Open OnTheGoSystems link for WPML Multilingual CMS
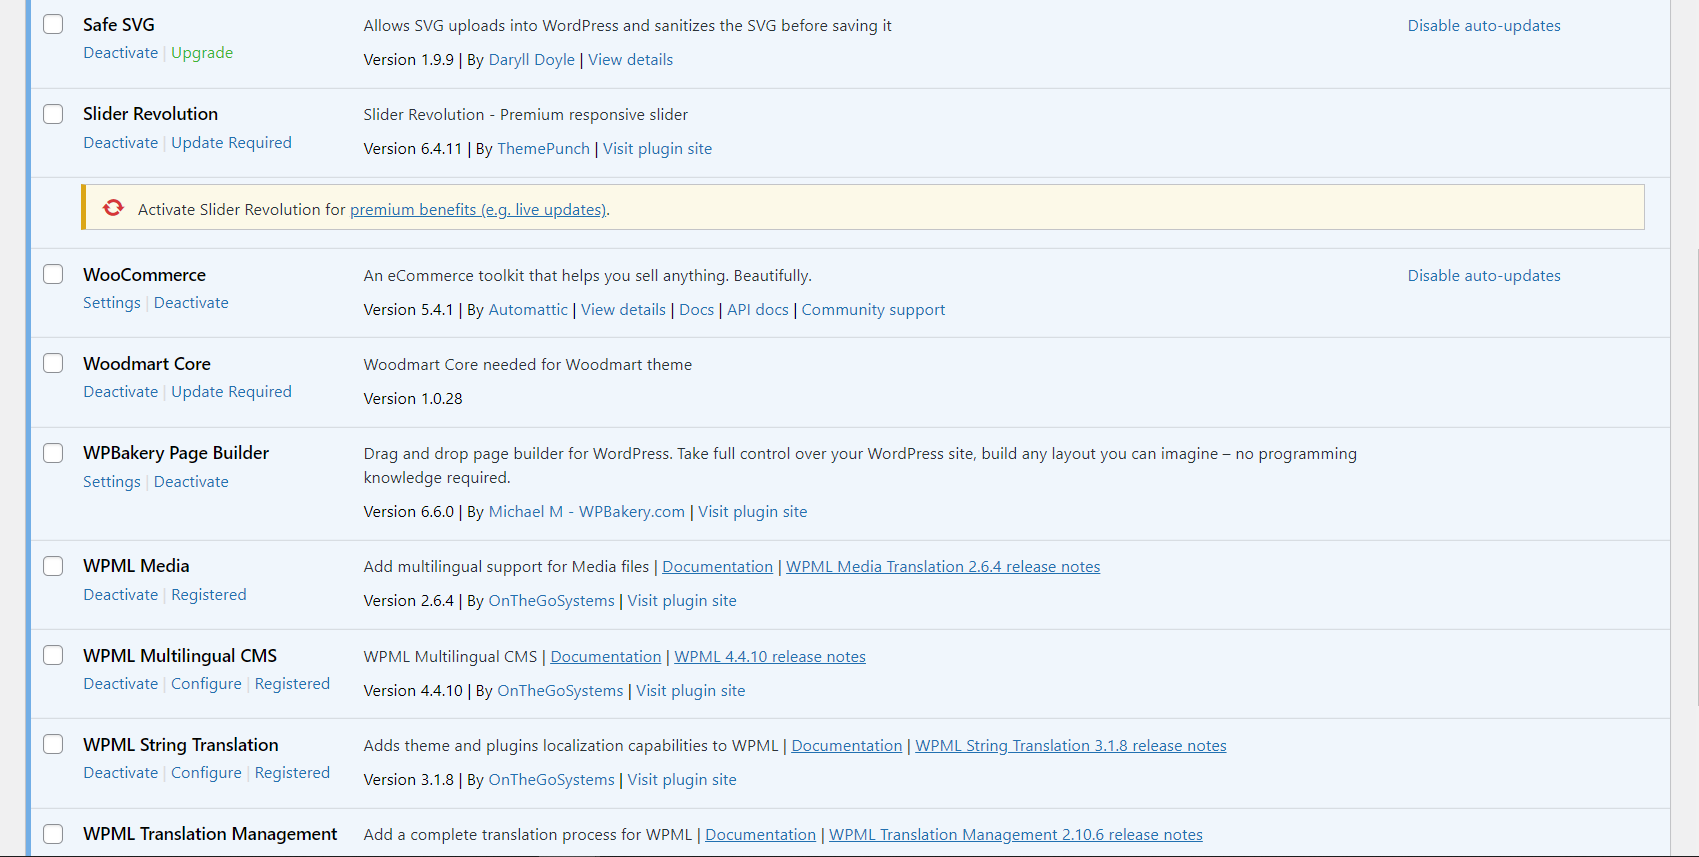Viewport: 1699px width, 857px height. click(560, 691)
